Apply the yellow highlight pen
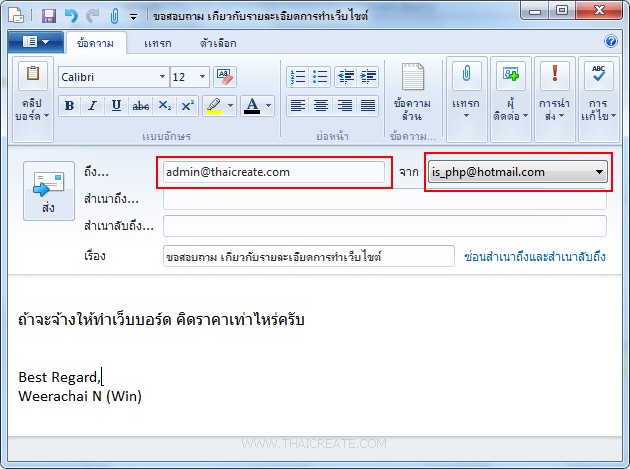 click(x=214, y=106)
